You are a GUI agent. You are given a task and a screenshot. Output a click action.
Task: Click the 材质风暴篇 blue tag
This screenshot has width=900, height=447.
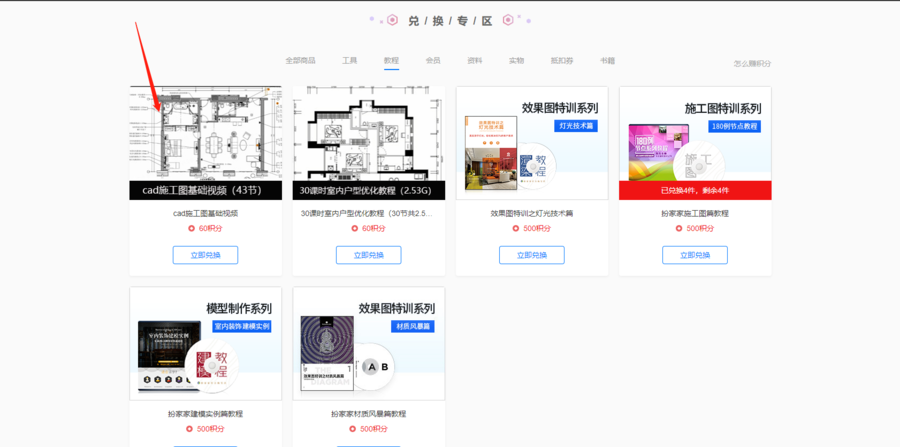pos(413,326)
